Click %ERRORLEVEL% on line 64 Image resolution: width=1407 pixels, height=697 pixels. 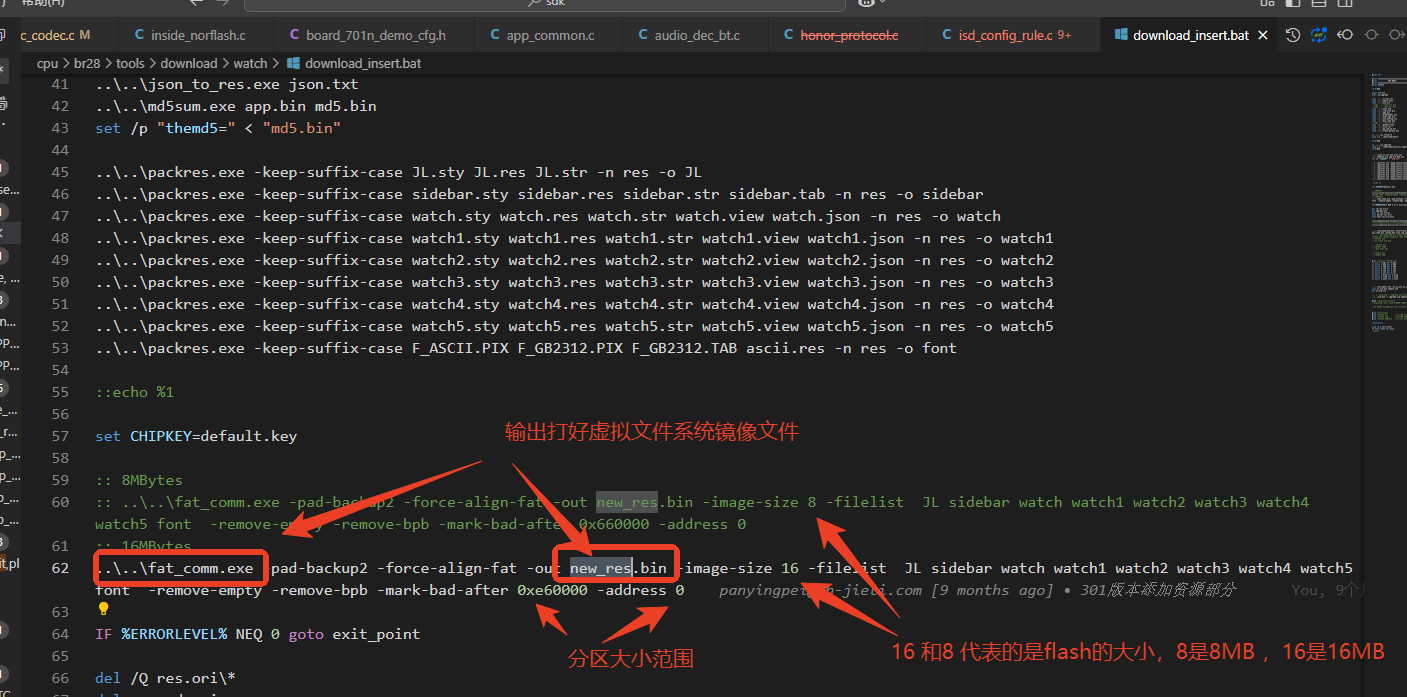[x=174, y=634]
